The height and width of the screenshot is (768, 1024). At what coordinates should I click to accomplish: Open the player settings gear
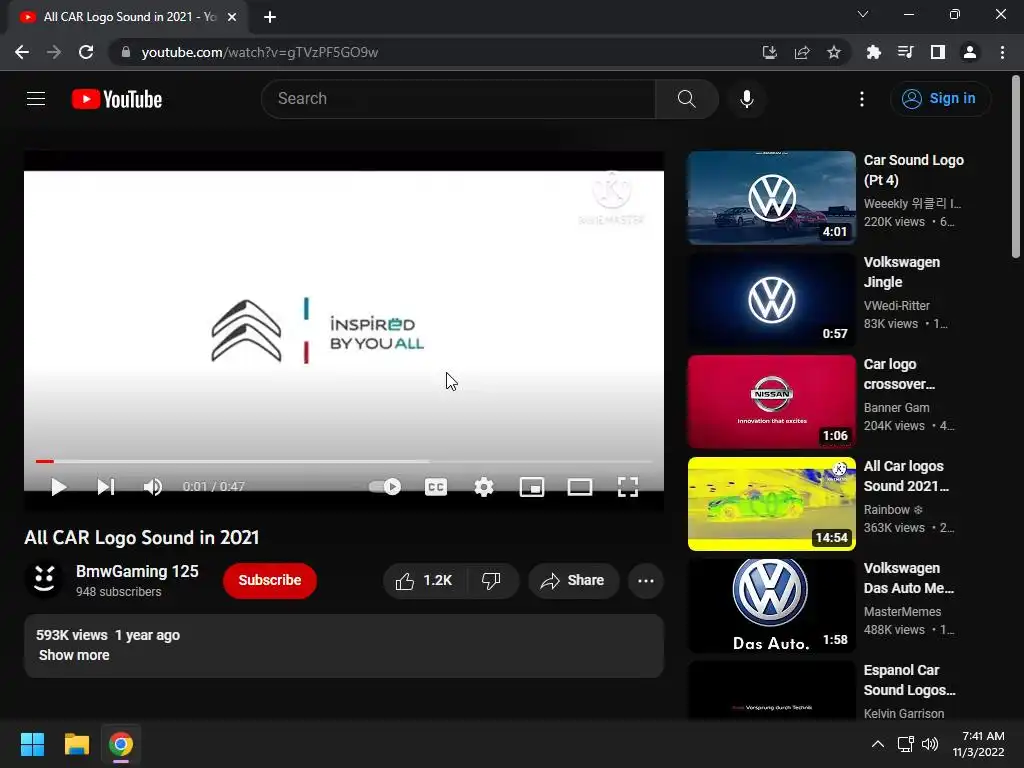[484, 487]
